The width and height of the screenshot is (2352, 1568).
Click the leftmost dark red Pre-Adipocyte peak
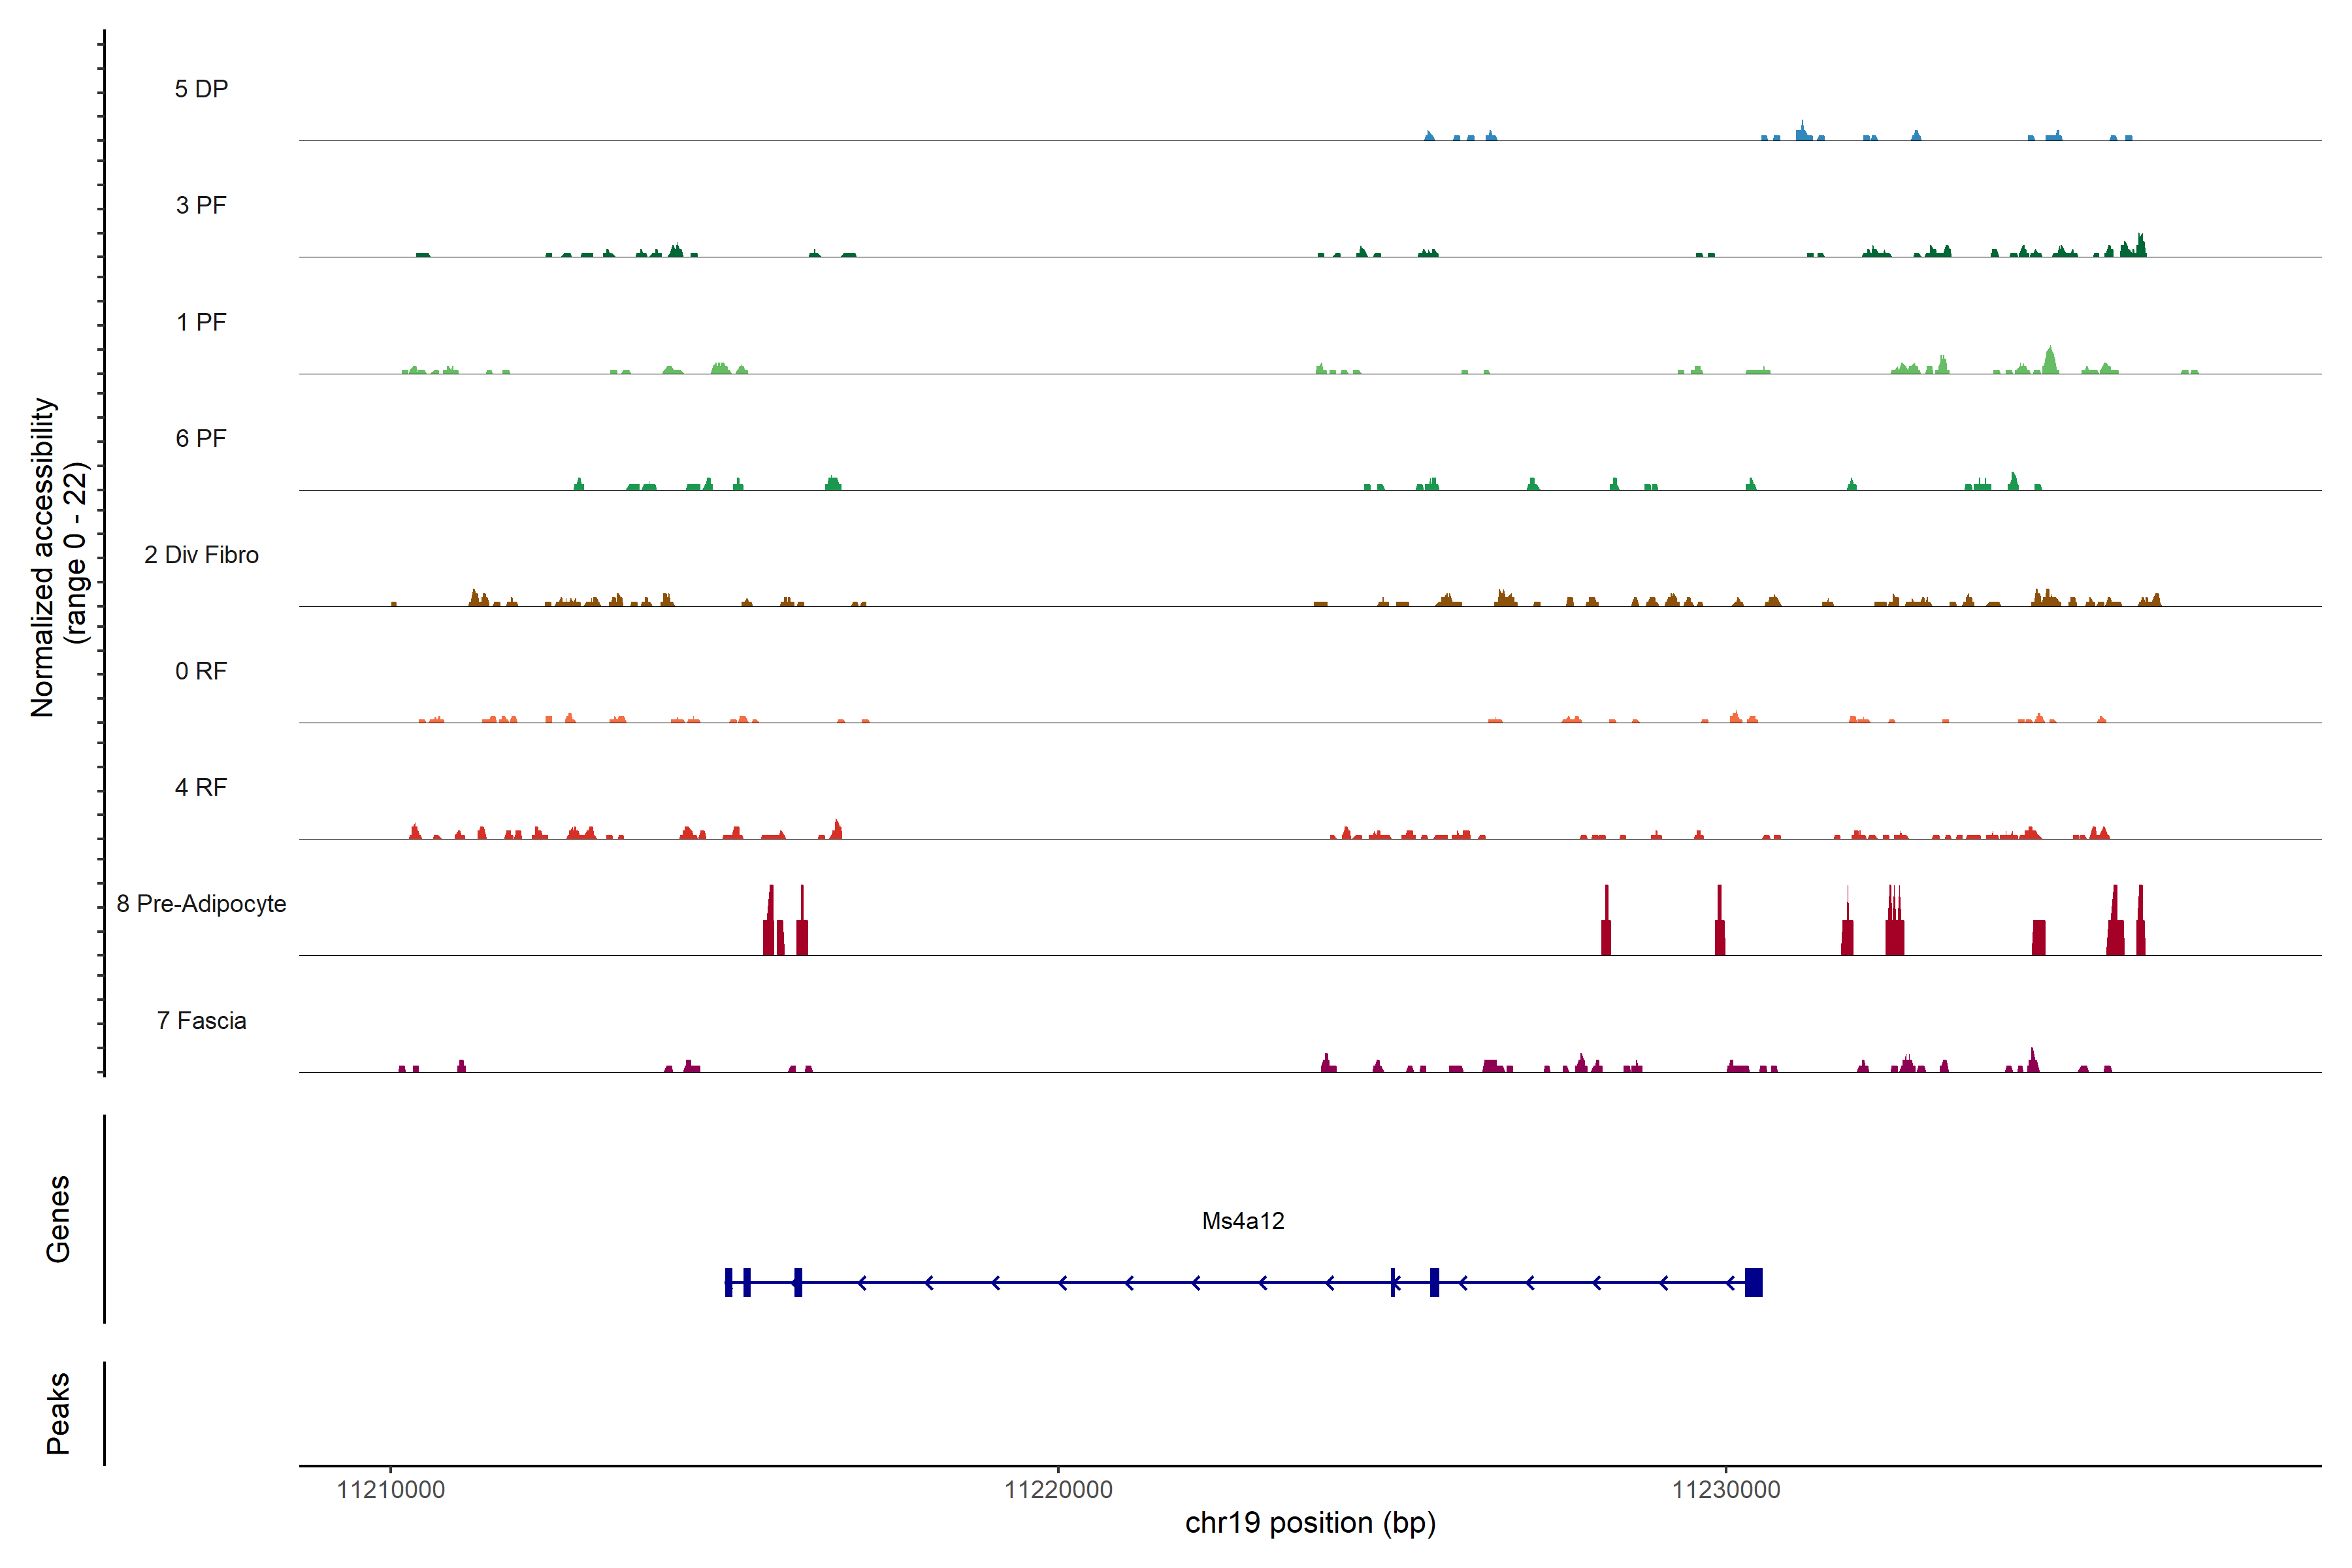pyautogui.click(x=769, y=925)
